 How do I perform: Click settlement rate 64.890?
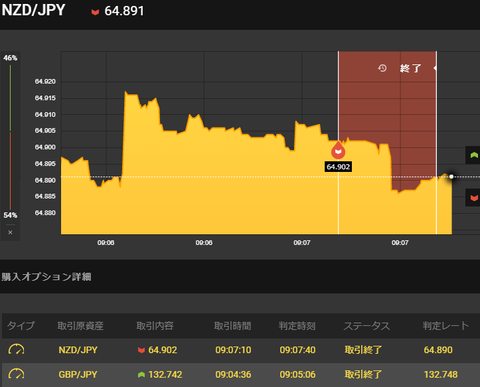438,350
